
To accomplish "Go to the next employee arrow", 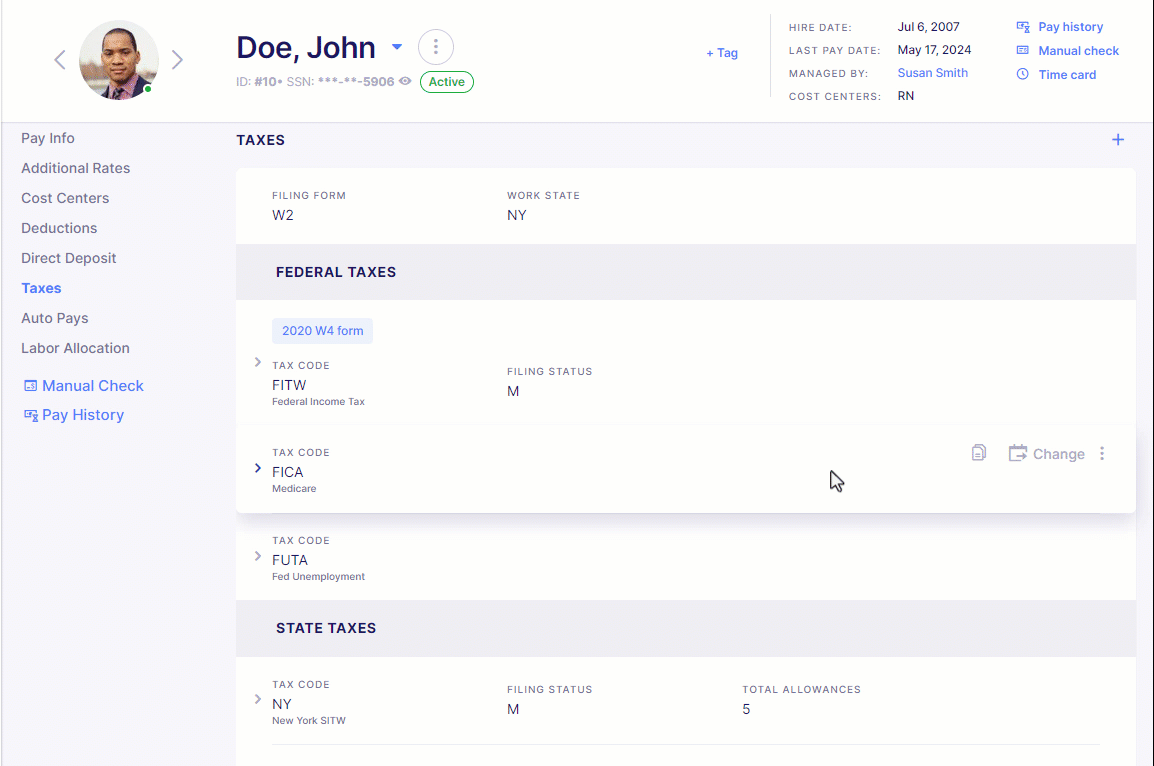I will click(x=177, y=60).
